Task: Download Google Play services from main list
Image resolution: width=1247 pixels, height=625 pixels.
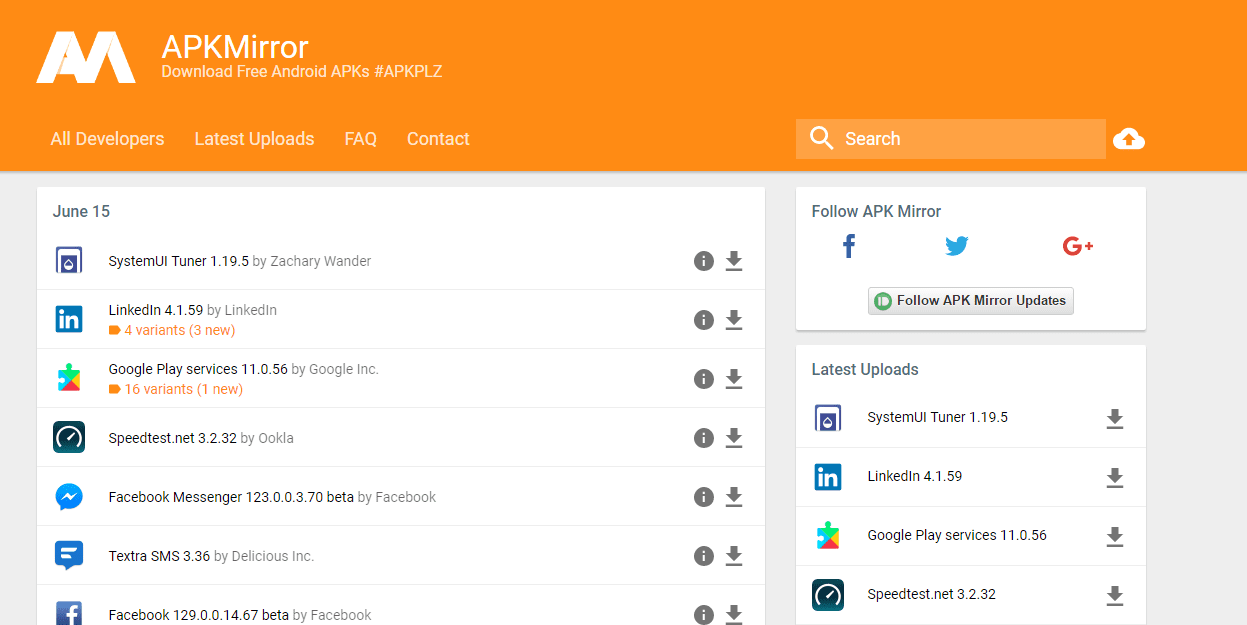Action: coord(734,379)
